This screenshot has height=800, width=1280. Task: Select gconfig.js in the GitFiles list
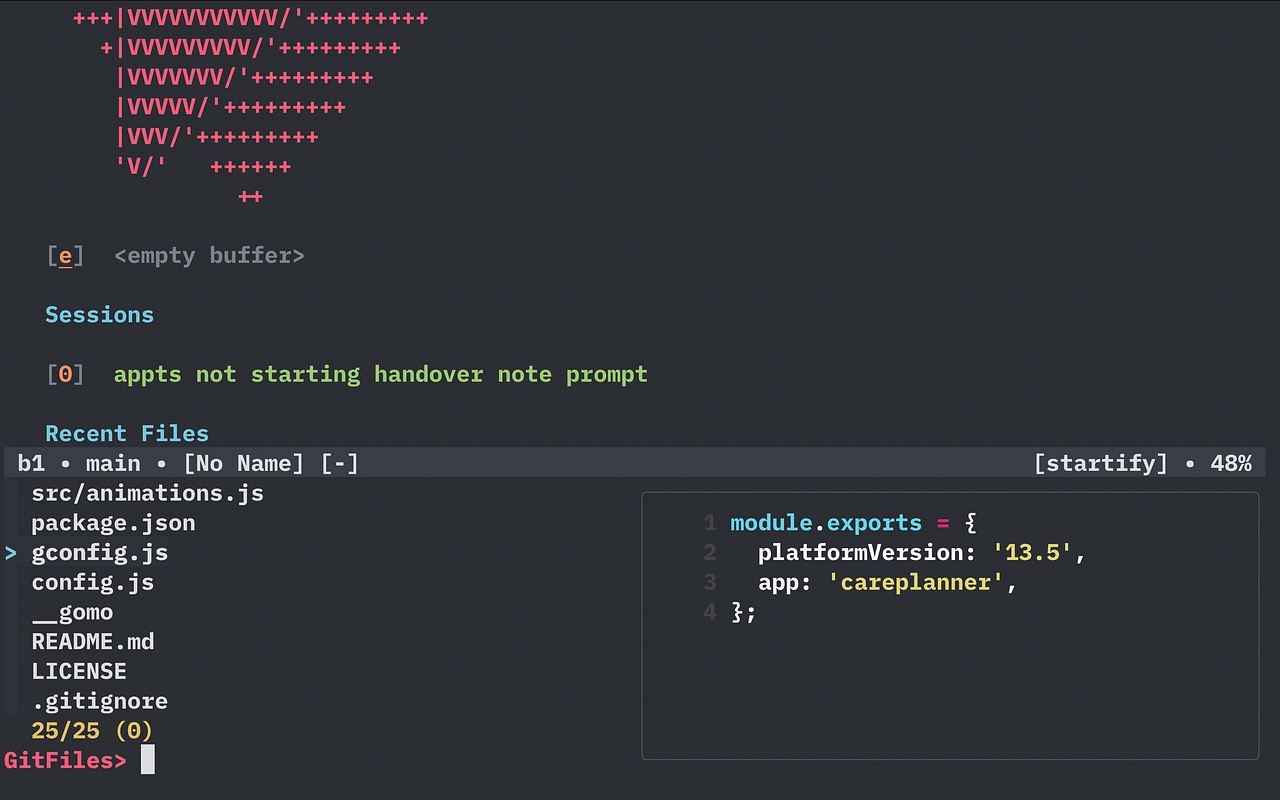[x=99, y=552]
